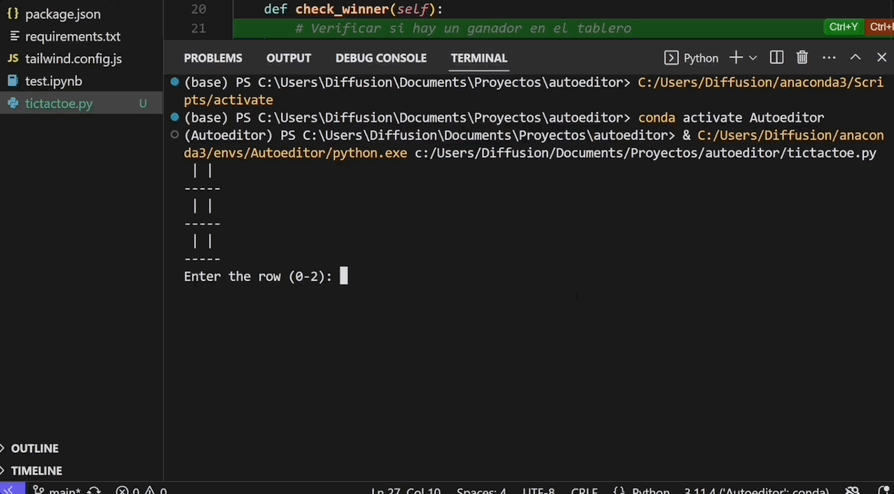Open the OUTPUT tab
Screen dimensions: 894x494
pyautogui.click(x=289, y=58)
